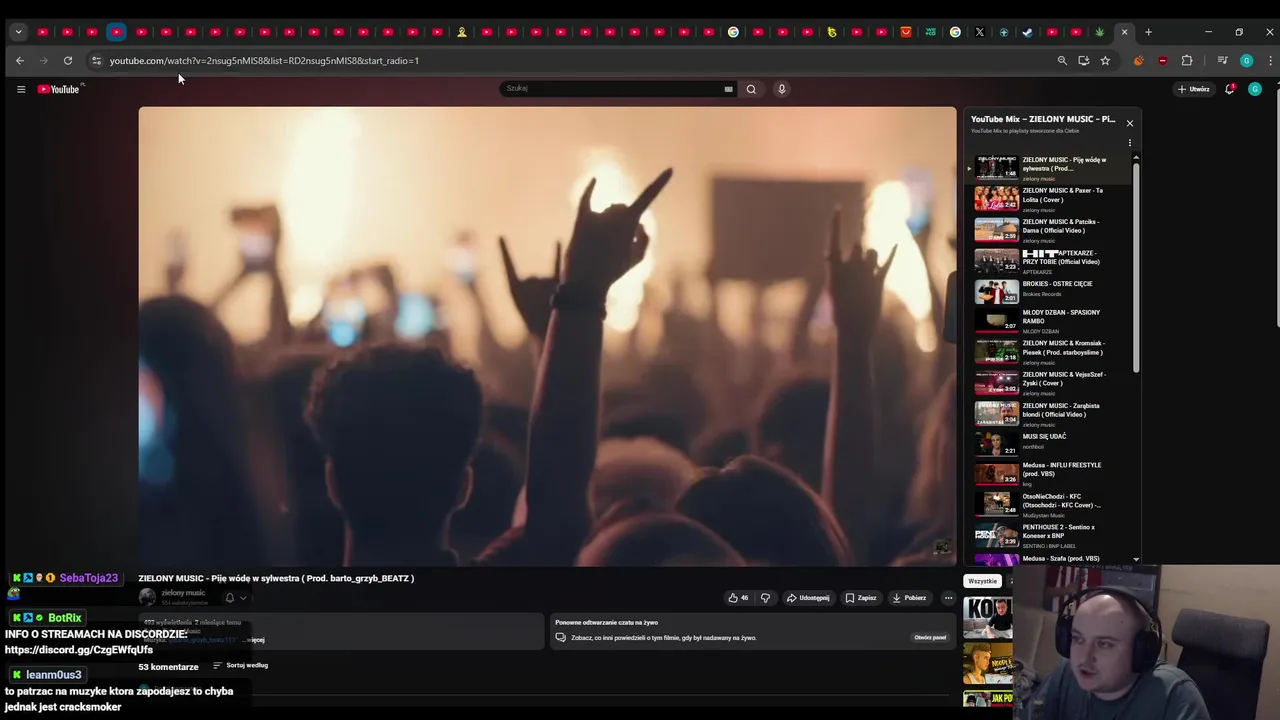Go to the YouTube home logo
The height and width of the screenshot is (720, 1280).
point(59,89)
